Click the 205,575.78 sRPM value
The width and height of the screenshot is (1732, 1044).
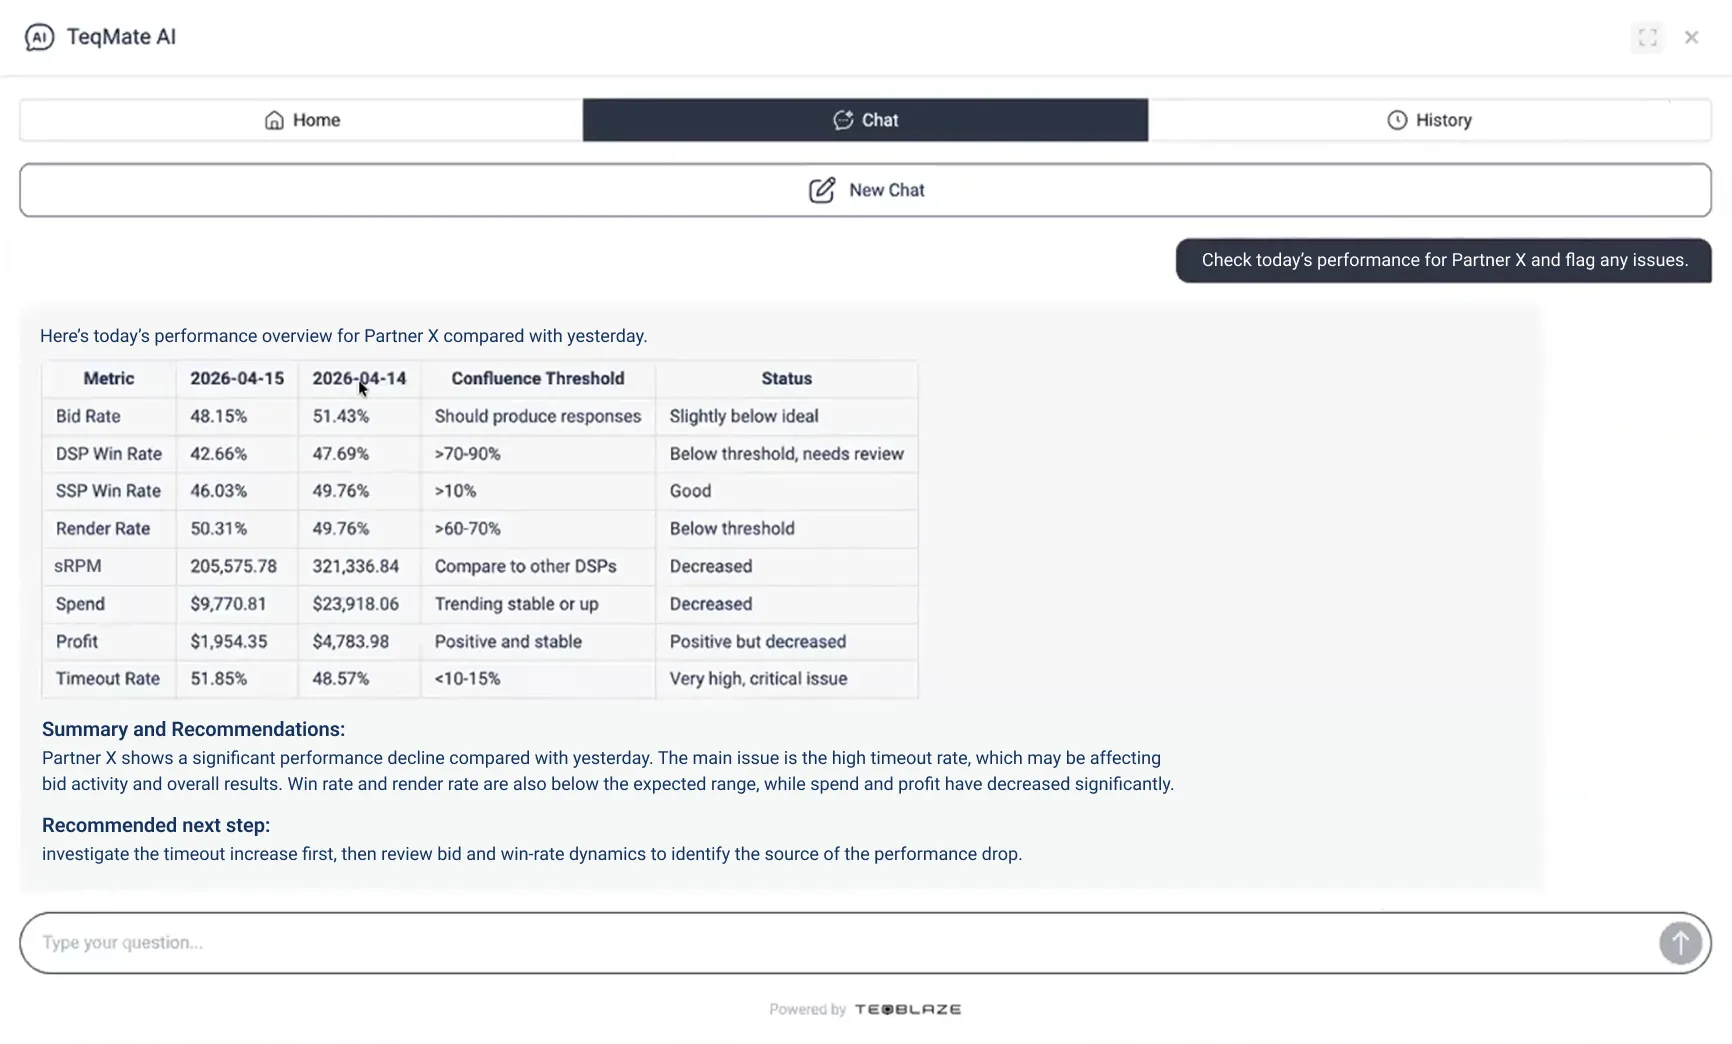233,566
